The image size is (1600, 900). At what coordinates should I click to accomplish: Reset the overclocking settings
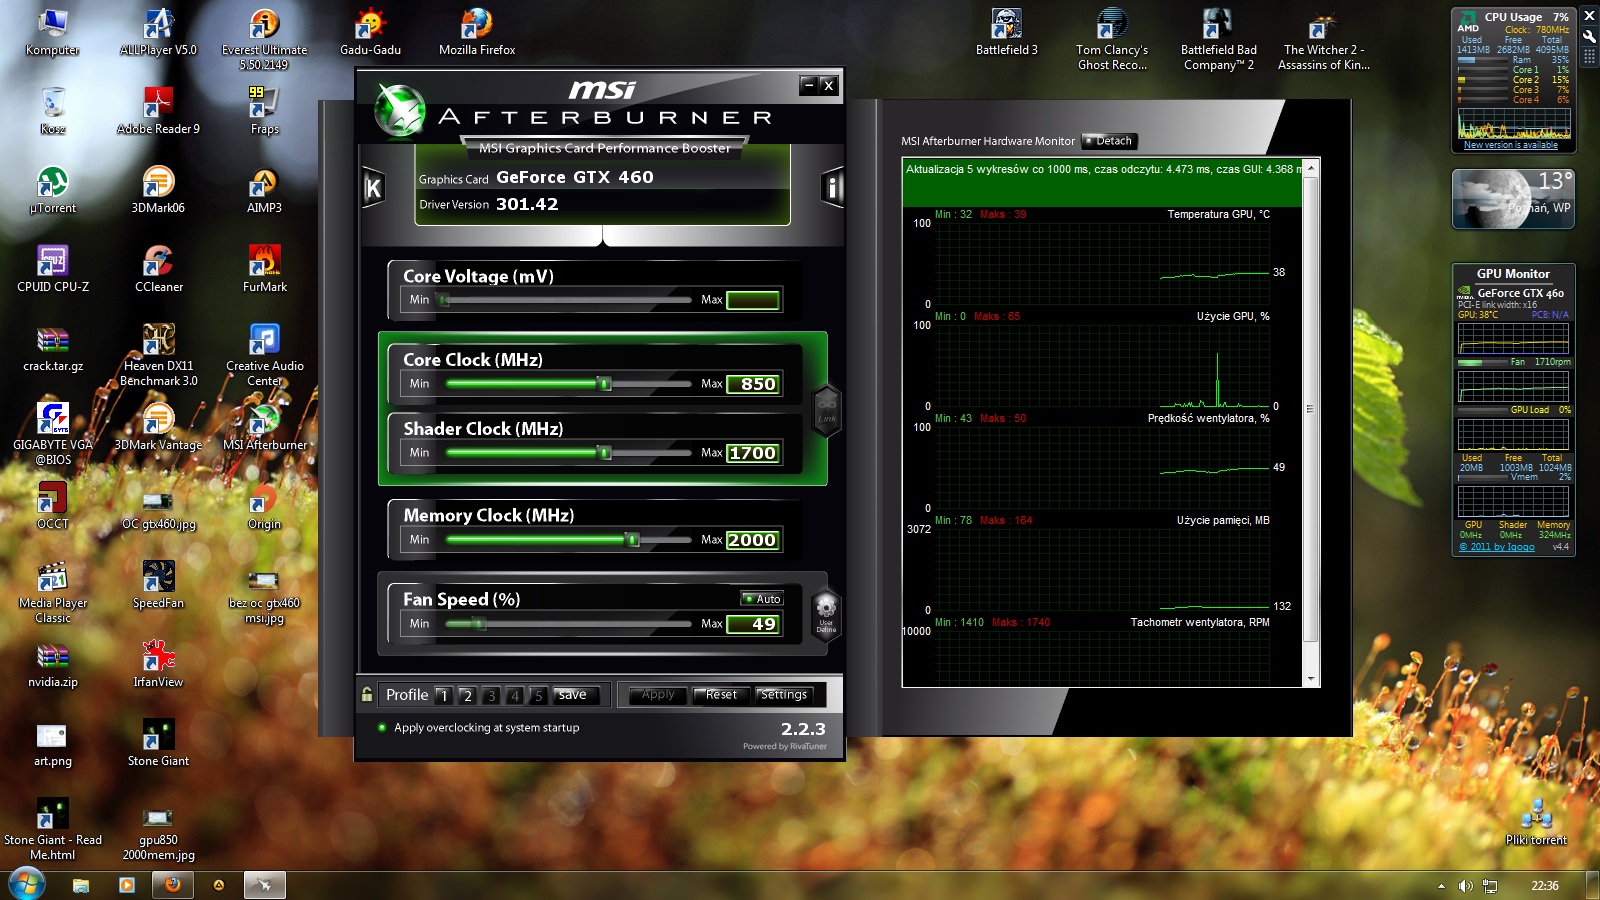[721, 695]
